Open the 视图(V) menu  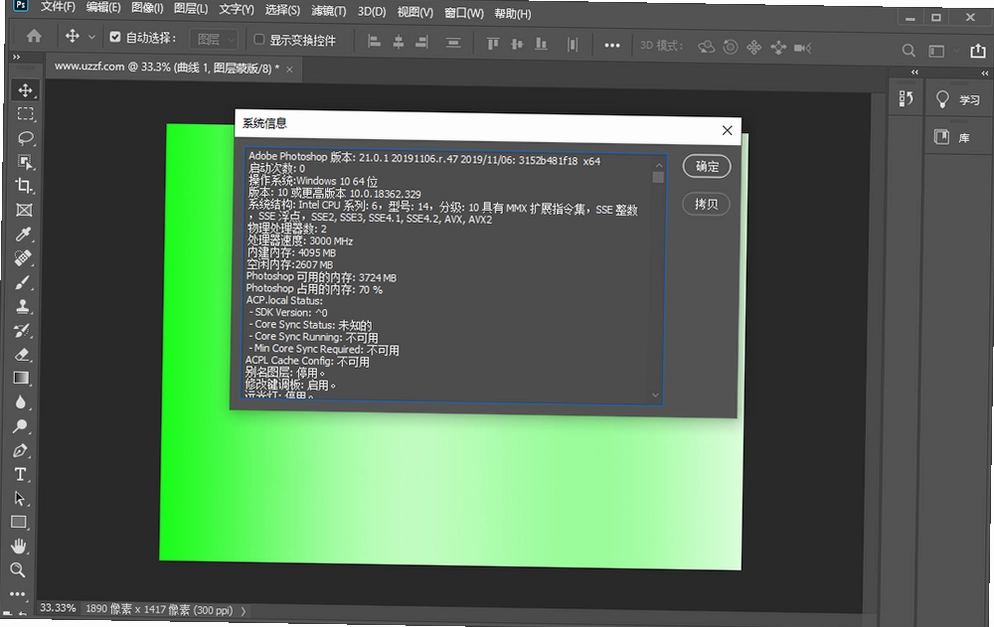(x=415, y=12)
